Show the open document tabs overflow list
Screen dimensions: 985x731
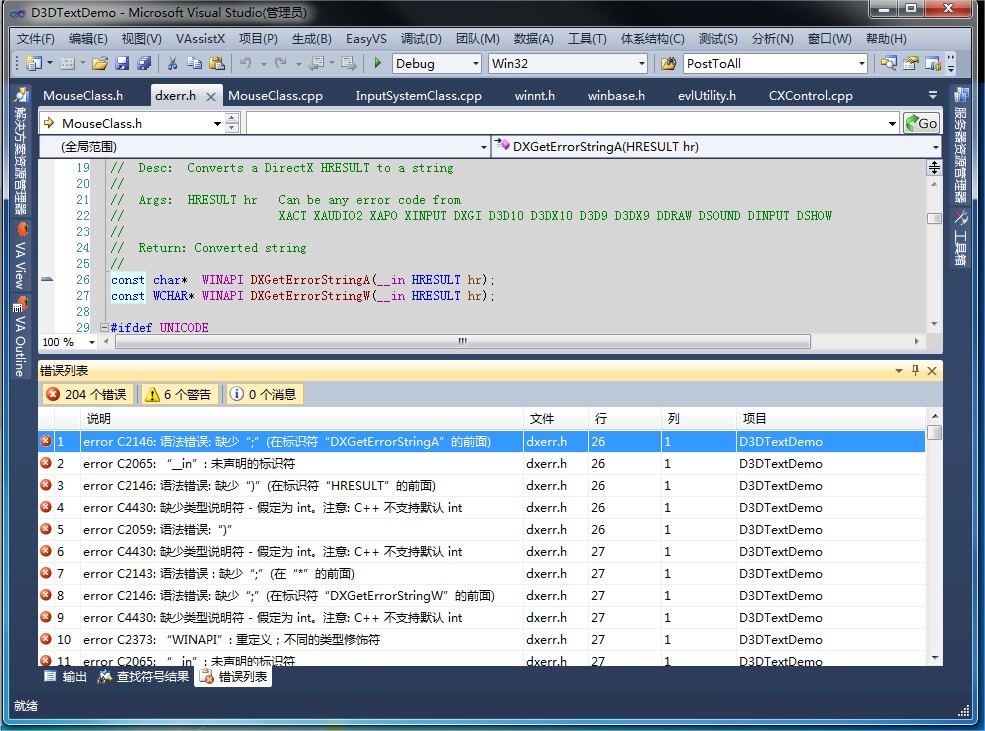point(933,95)
